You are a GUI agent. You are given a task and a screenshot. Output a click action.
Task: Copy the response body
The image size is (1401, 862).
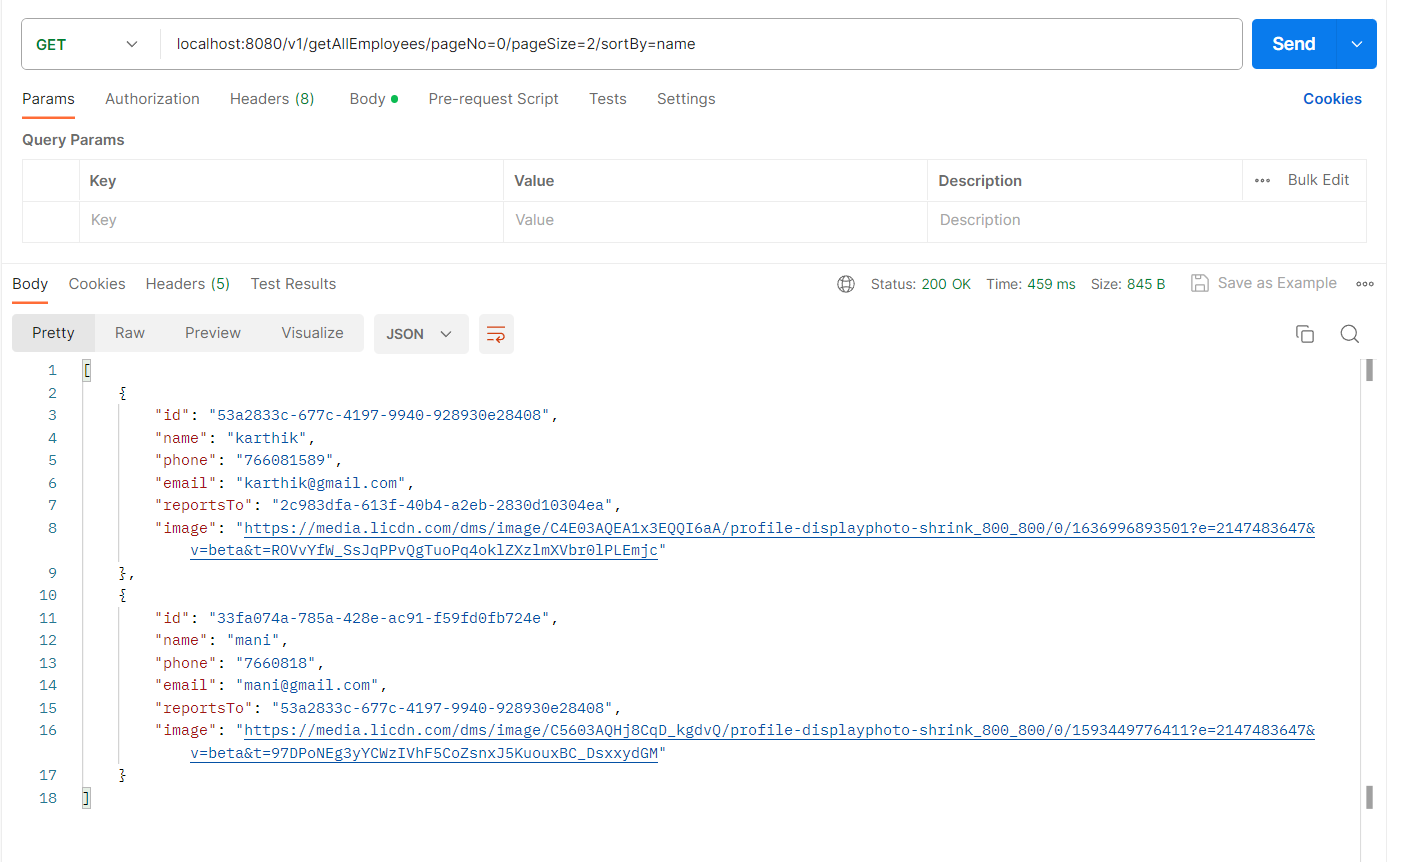click(x=1305, y=333)
